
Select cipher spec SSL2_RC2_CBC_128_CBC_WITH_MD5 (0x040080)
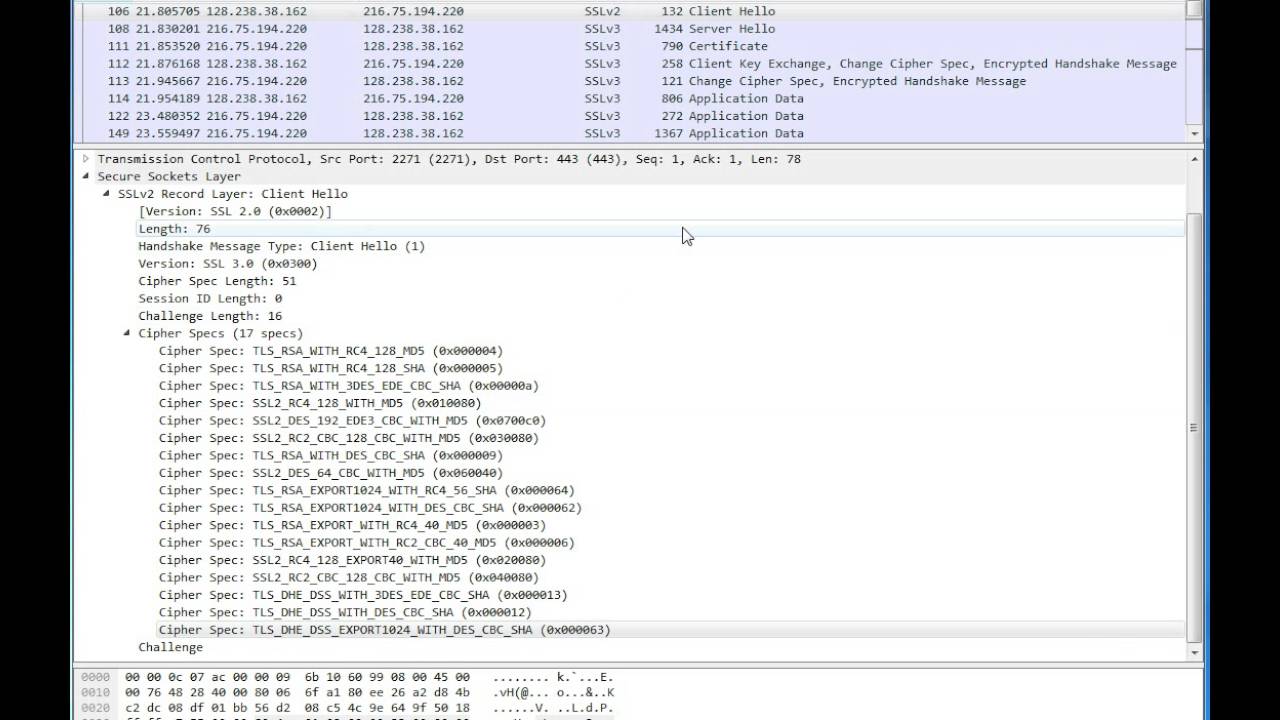pos(348,578)
